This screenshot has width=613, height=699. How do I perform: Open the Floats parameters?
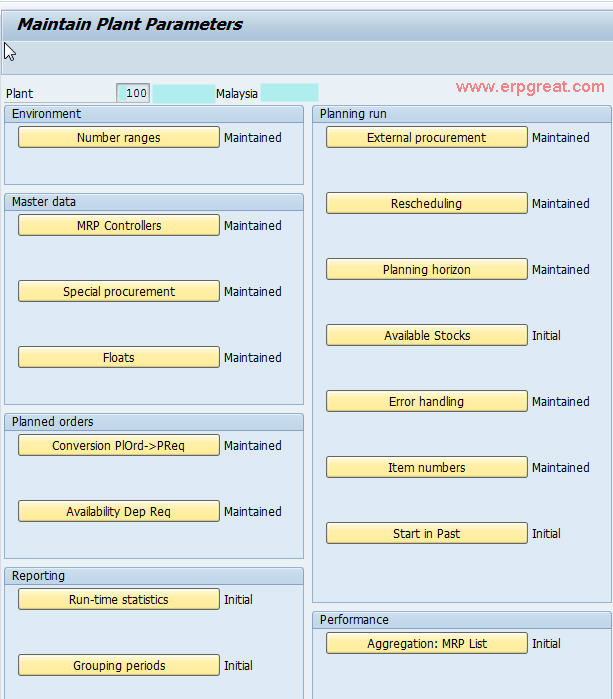[119, 357]
